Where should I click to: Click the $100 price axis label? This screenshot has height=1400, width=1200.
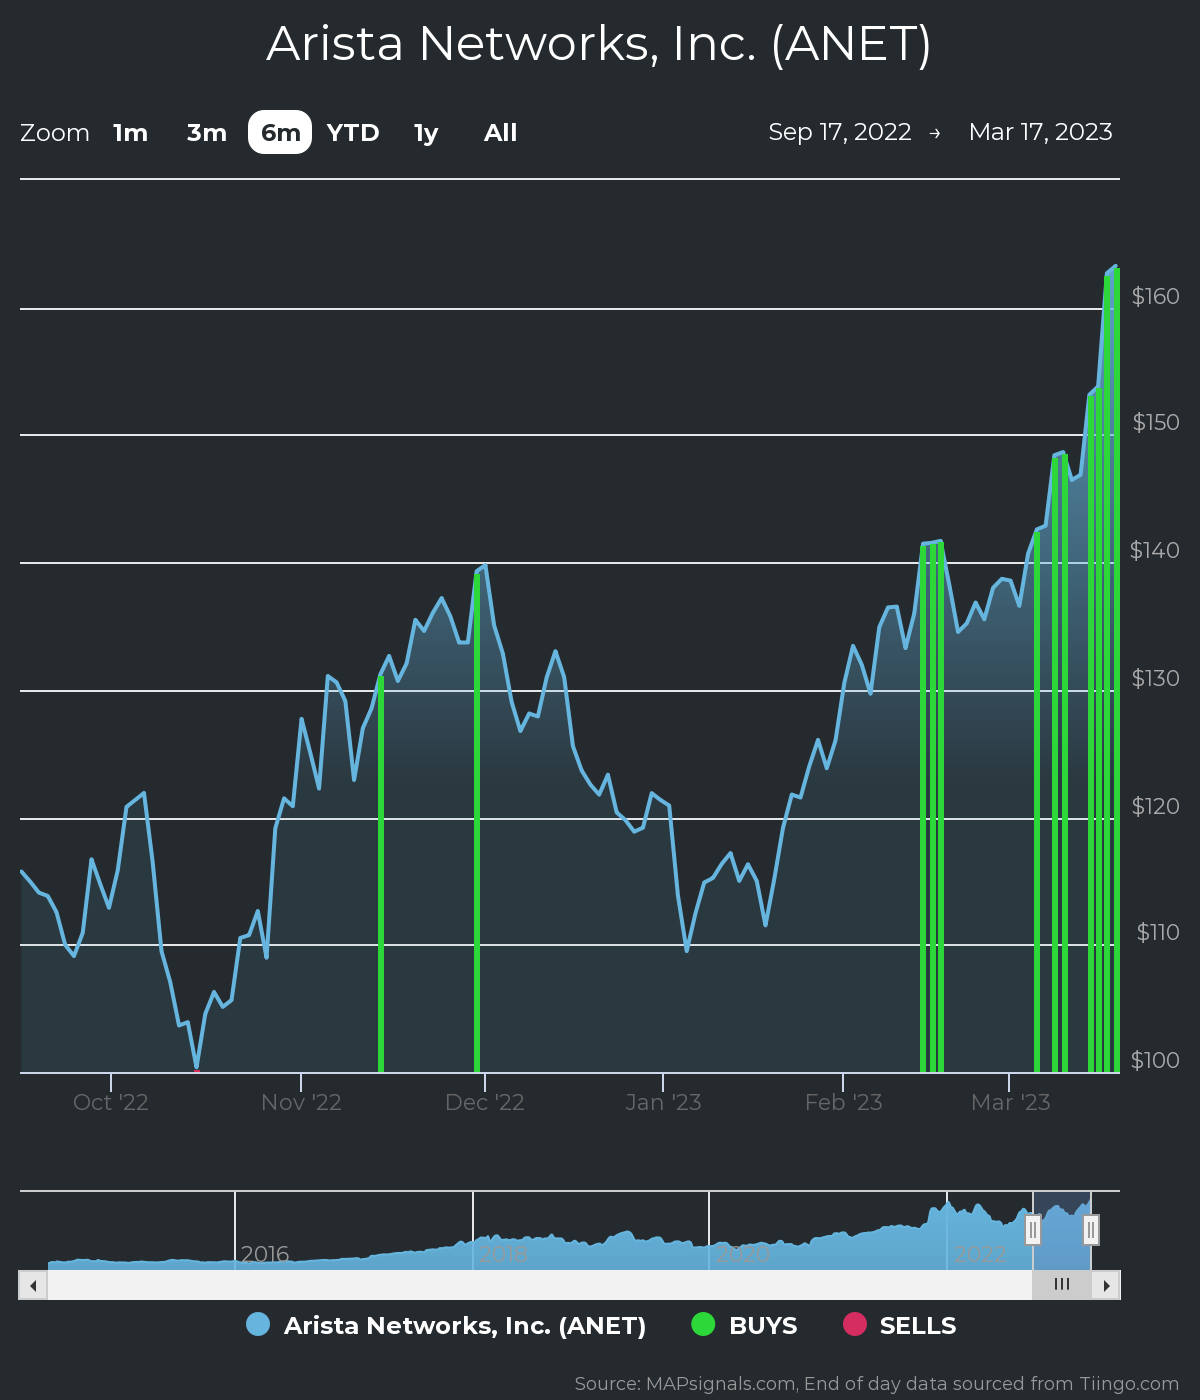[1155, 1060]
